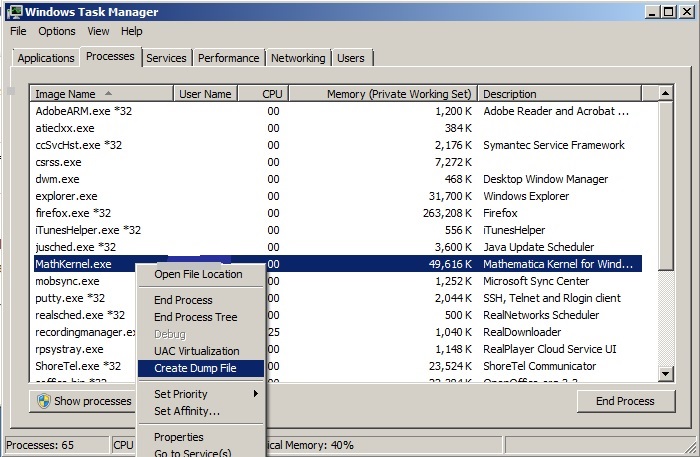700x457 pixels.
Task: Open the Options menu
Action: 57,31
